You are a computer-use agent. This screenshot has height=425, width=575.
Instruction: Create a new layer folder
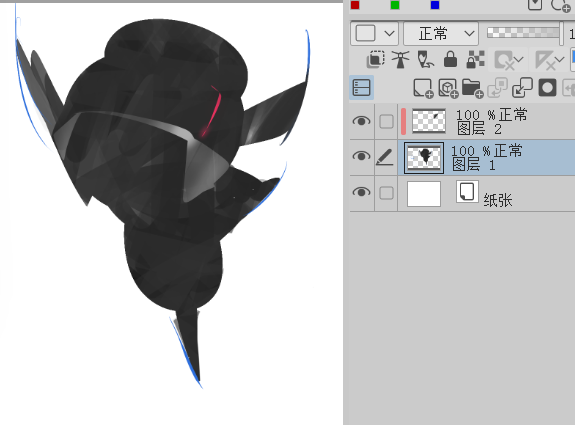tap(473, 88)
